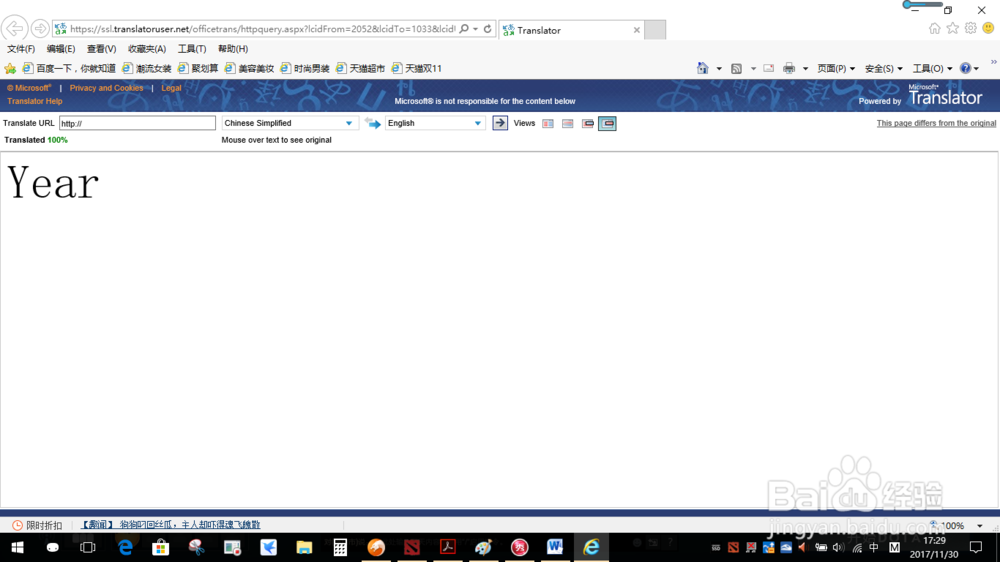Image resolution: width=1000 pixels, height=562 pixels.
Task: Click the RSS feeds icon
Action: pos(737,68)
